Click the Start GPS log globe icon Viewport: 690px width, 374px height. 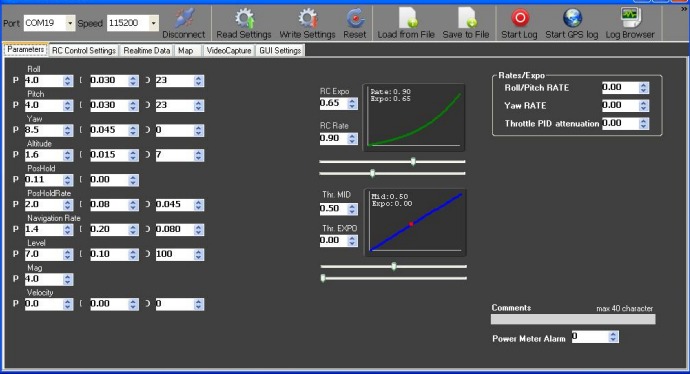click(x=572, y=18)
